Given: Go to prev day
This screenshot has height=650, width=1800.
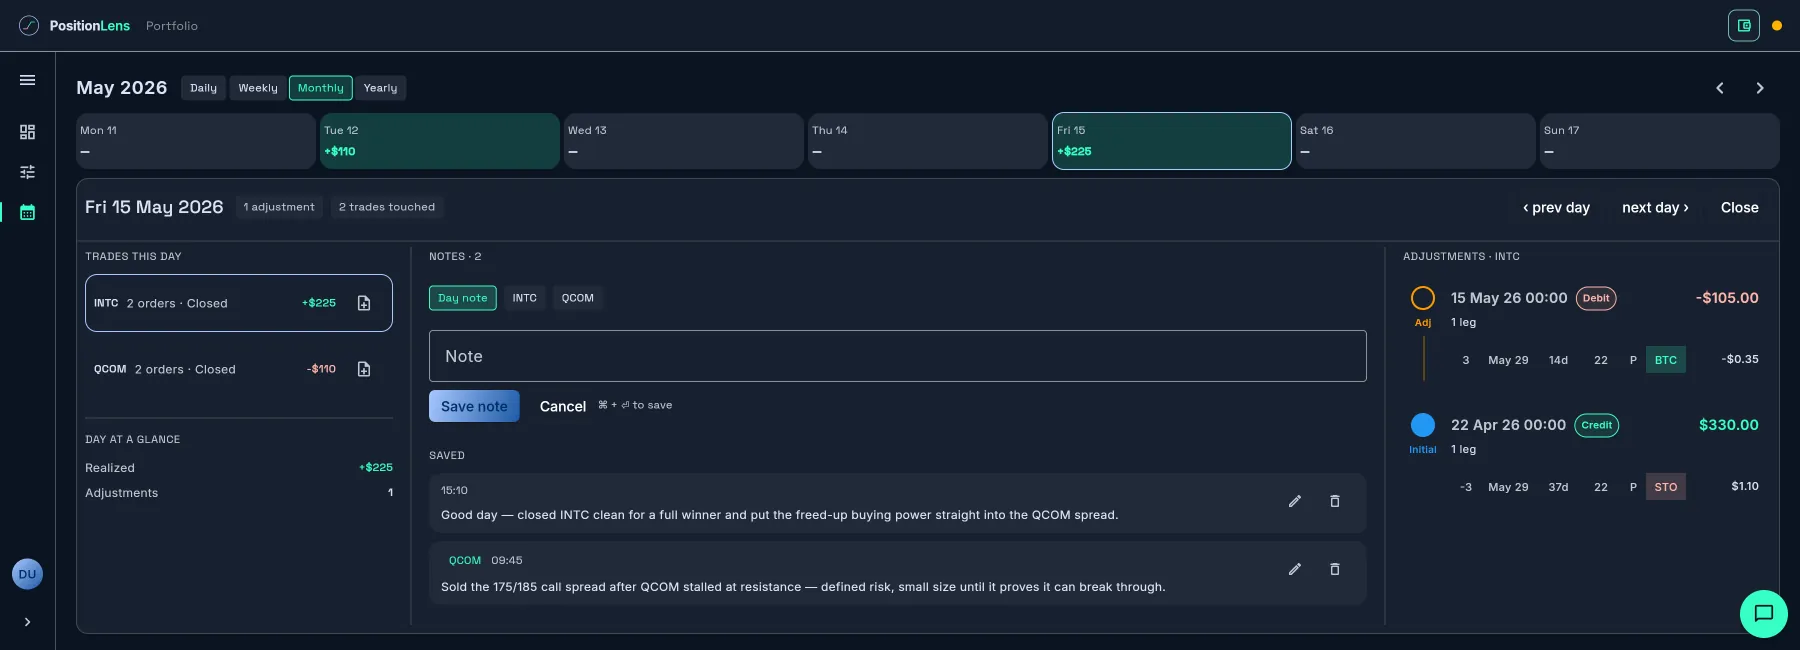Looking at the screenshot, I should point(1556,208).
